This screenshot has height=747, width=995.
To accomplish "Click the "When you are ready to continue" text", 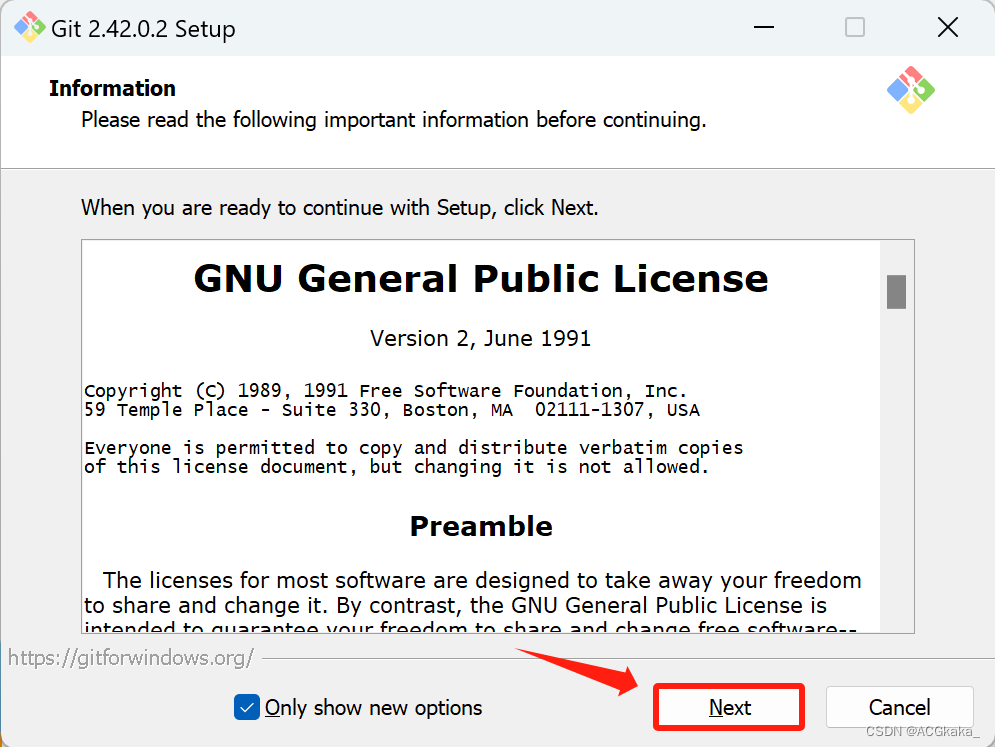I will pyautogui.click(x=339, y=208).
